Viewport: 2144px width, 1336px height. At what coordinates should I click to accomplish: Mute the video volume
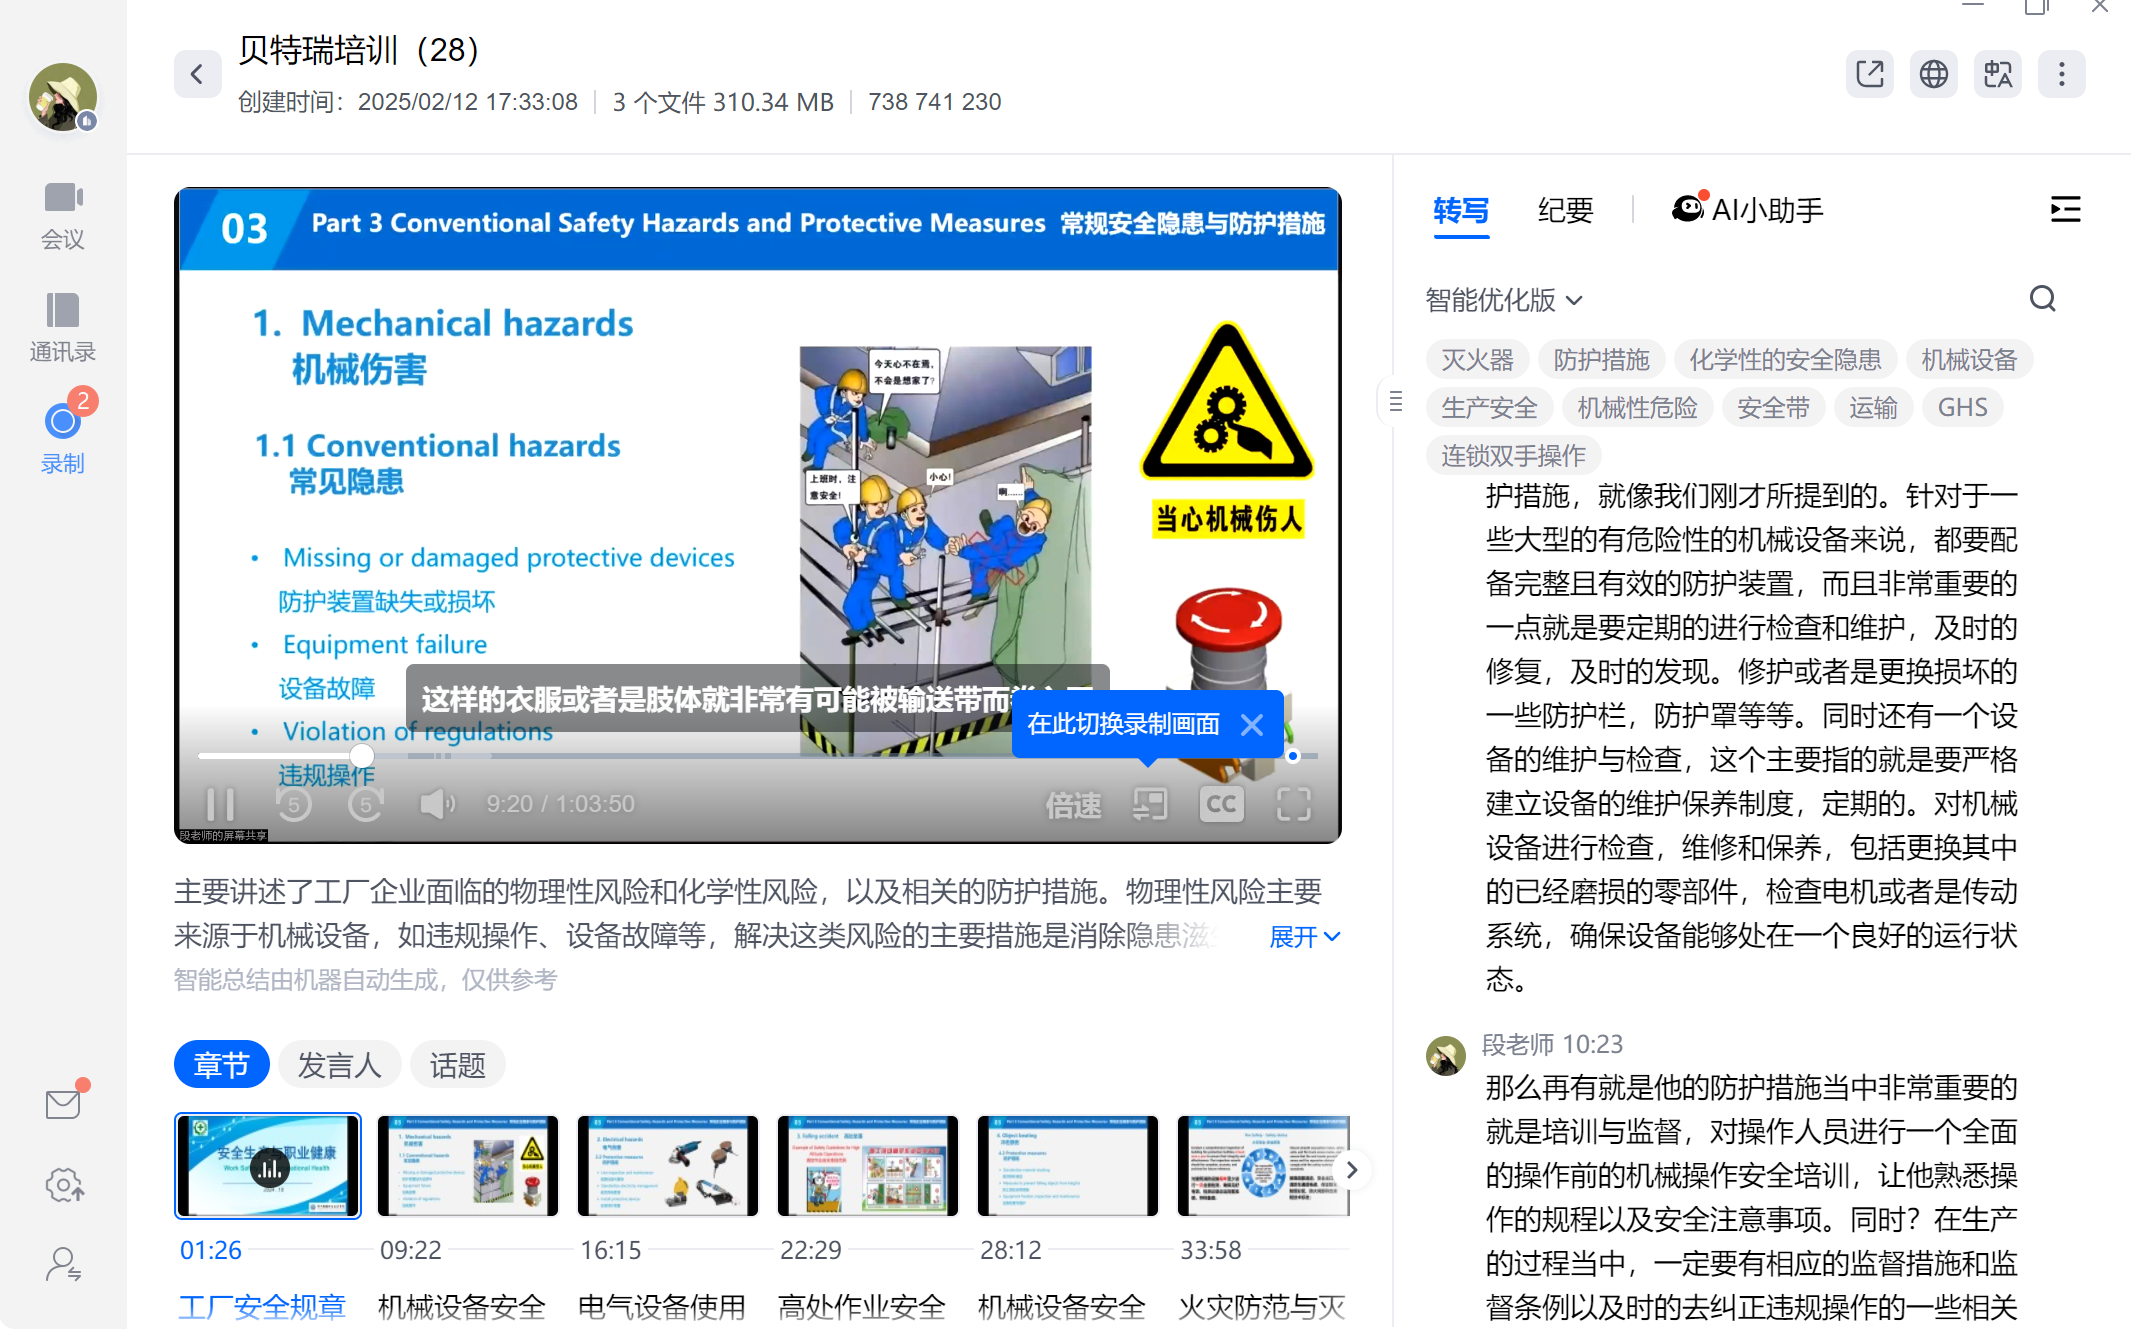[x=436, y=804]
